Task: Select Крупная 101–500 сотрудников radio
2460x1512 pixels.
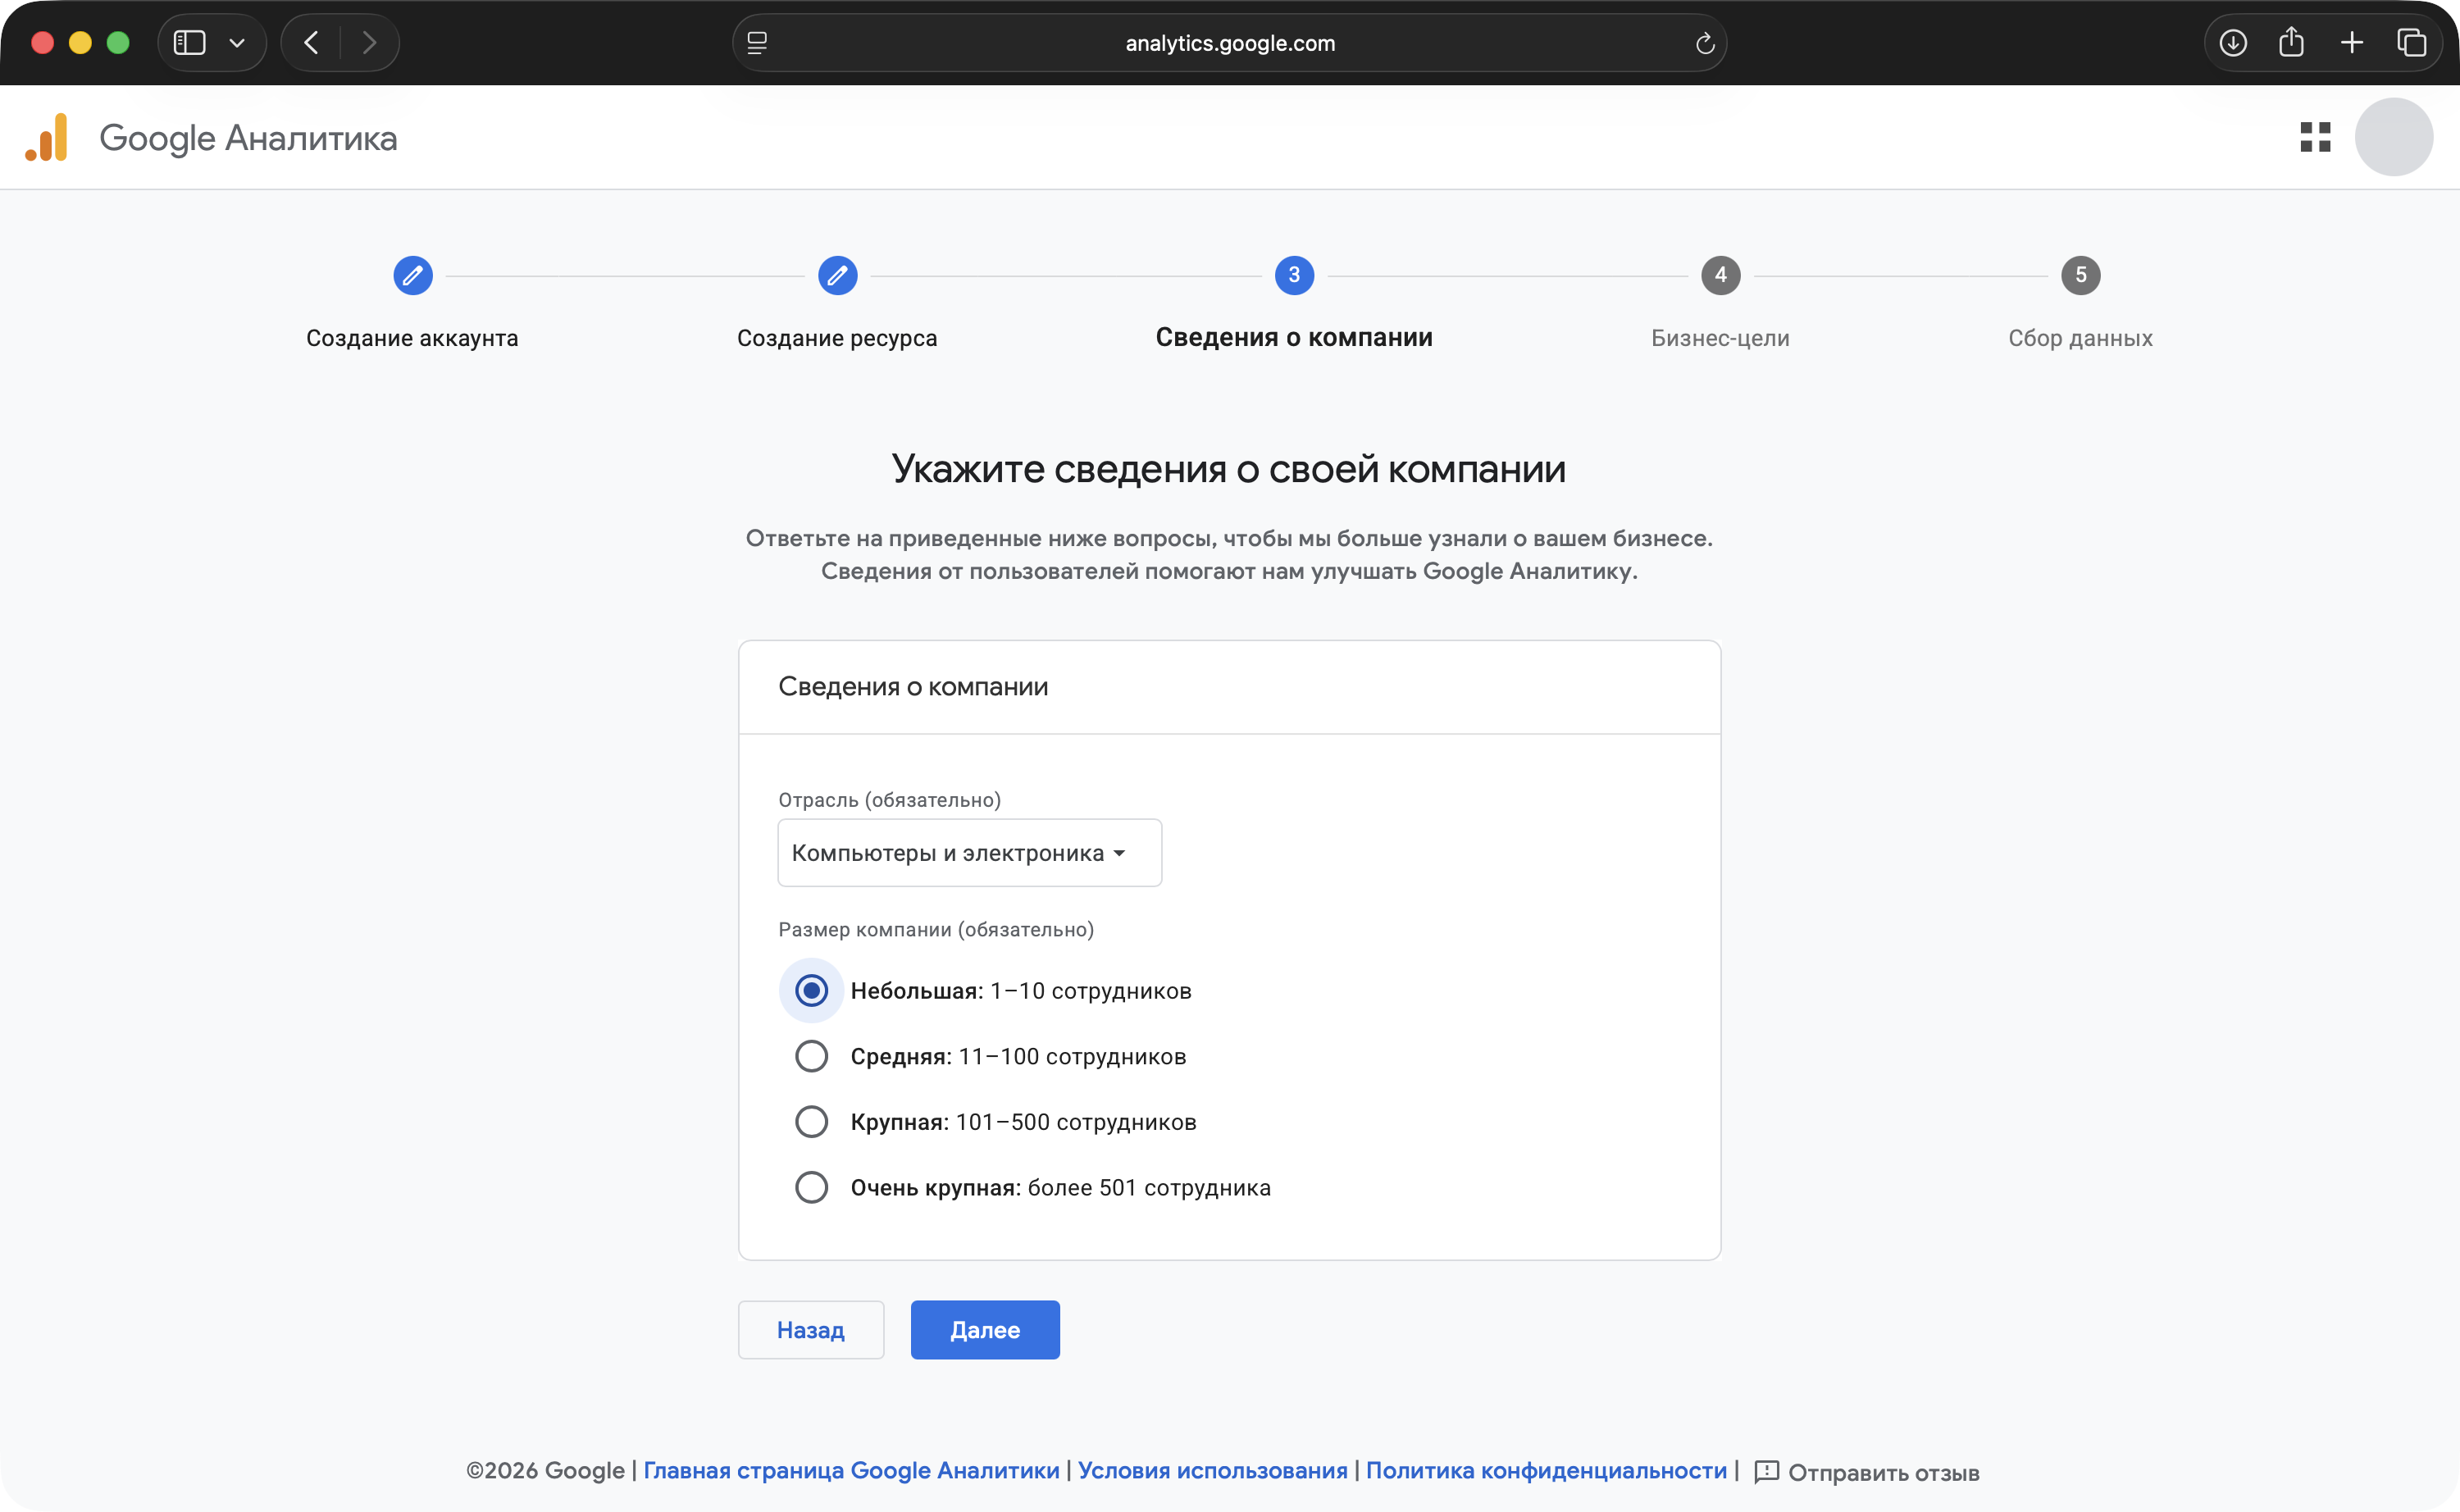Action: (x=811, y=1122)
